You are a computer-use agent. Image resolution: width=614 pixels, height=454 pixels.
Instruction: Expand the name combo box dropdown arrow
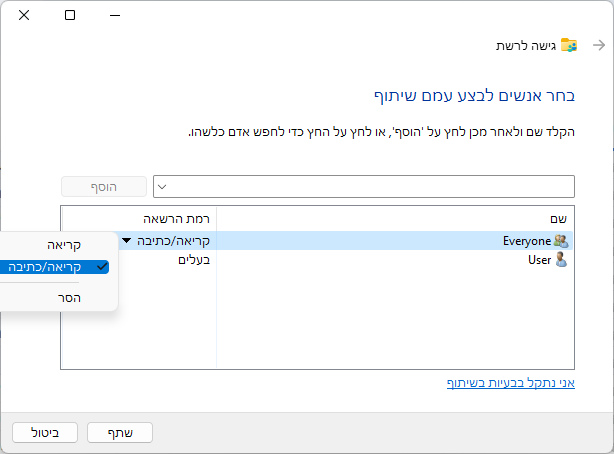[x=163, y=186]
